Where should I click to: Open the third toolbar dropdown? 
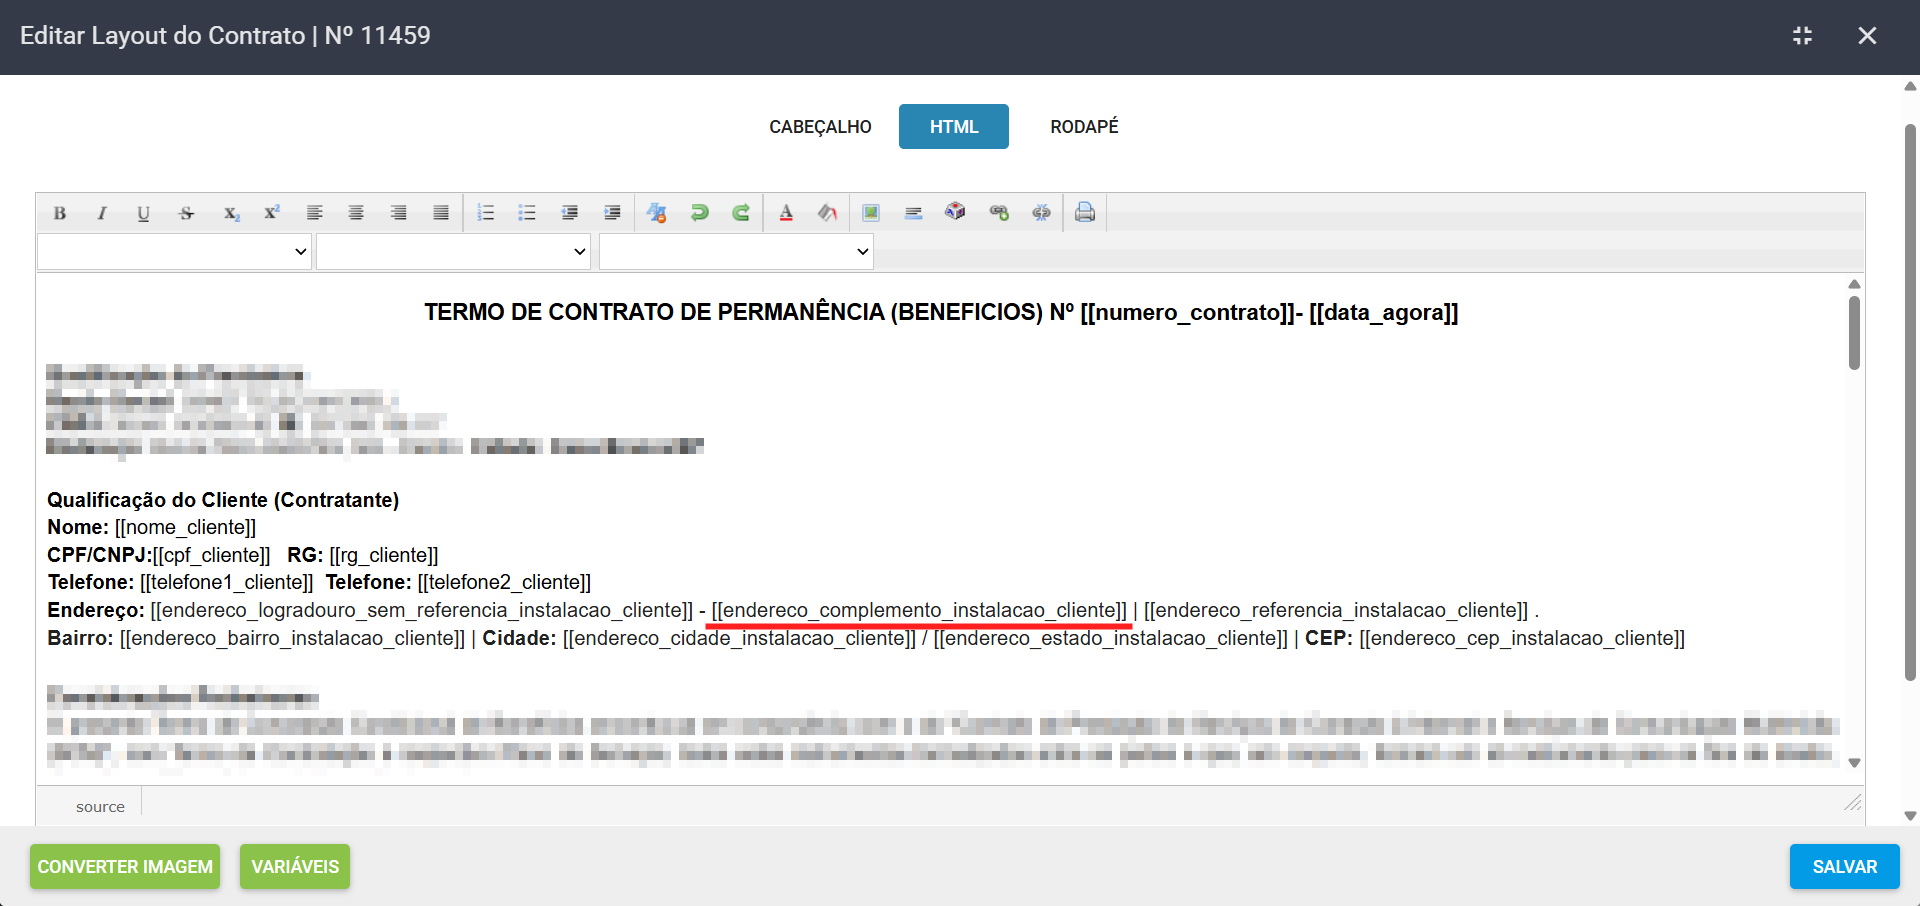(x=736, y=252)
